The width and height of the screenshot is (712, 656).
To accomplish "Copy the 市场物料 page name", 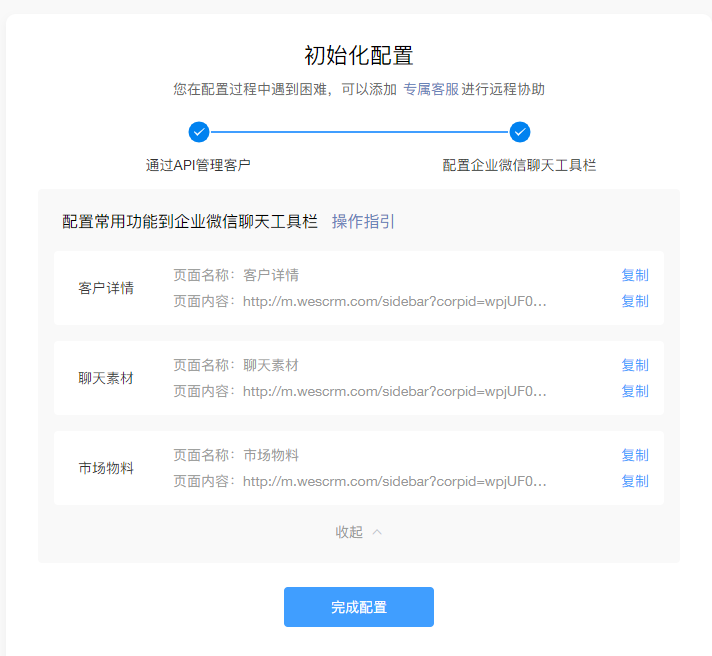I will tap(635, 455).
